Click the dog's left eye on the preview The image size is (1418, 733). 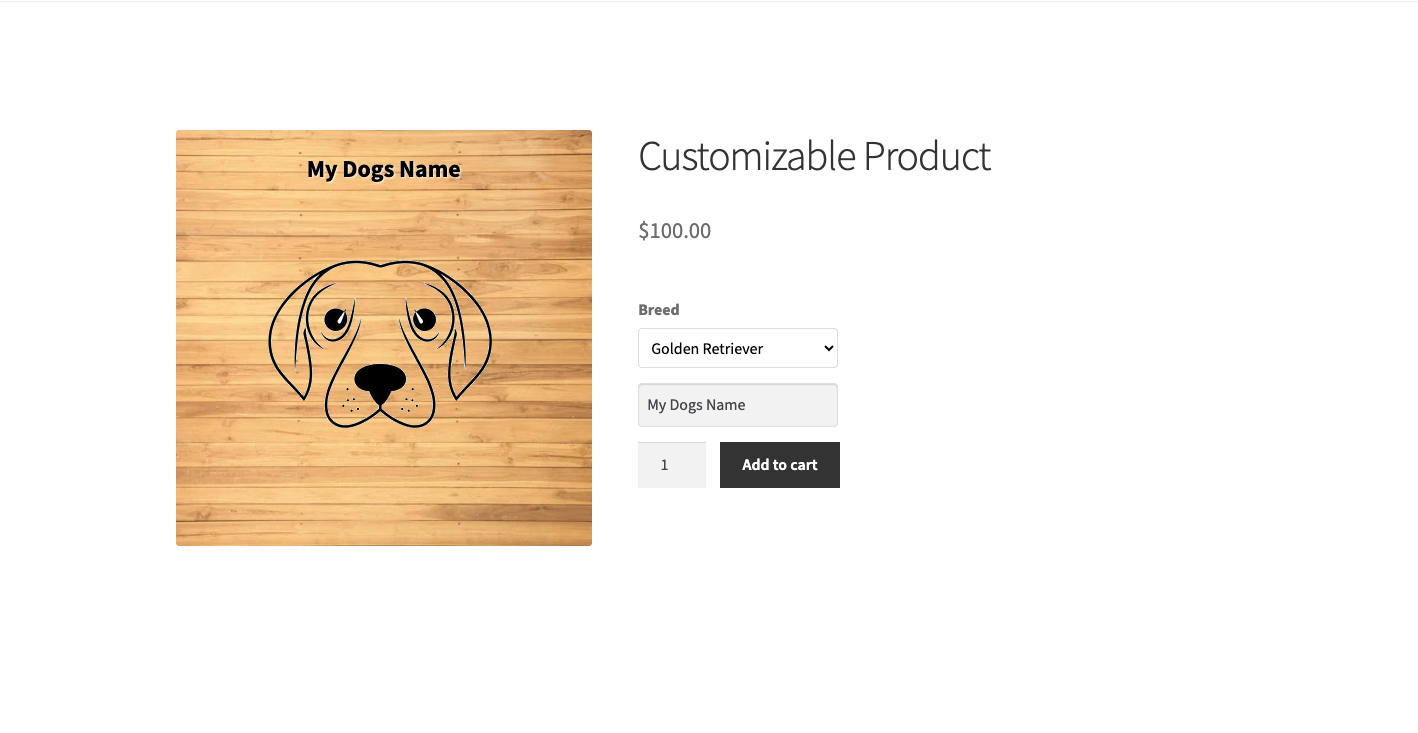click(x=336, y=319)
